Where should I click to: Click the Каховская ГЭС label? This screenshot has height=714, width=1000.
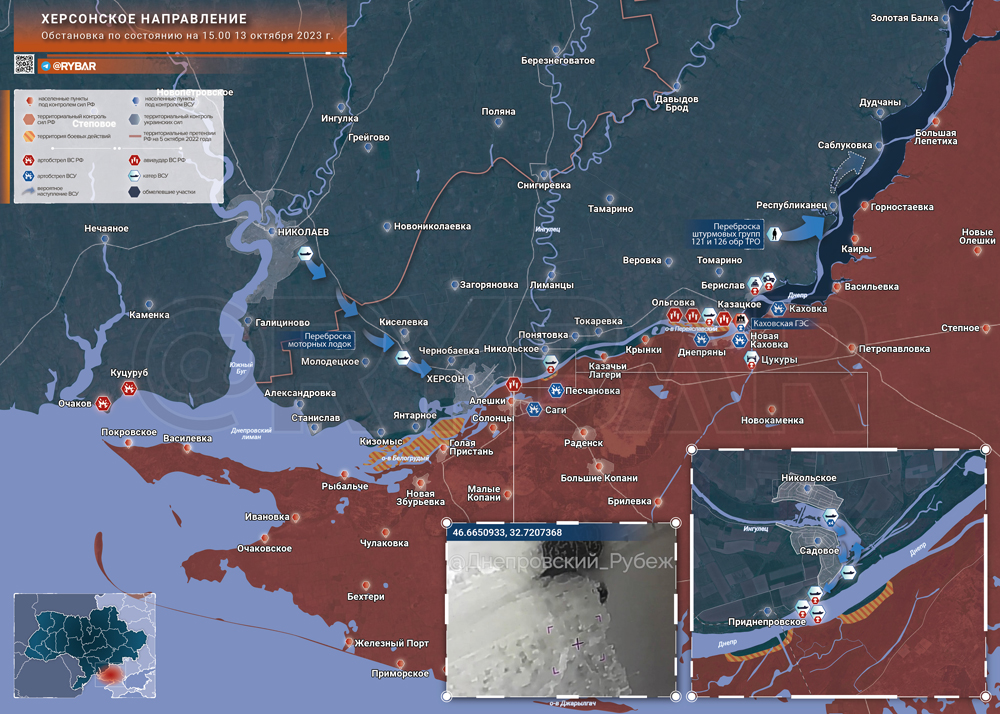coord(781,324)
